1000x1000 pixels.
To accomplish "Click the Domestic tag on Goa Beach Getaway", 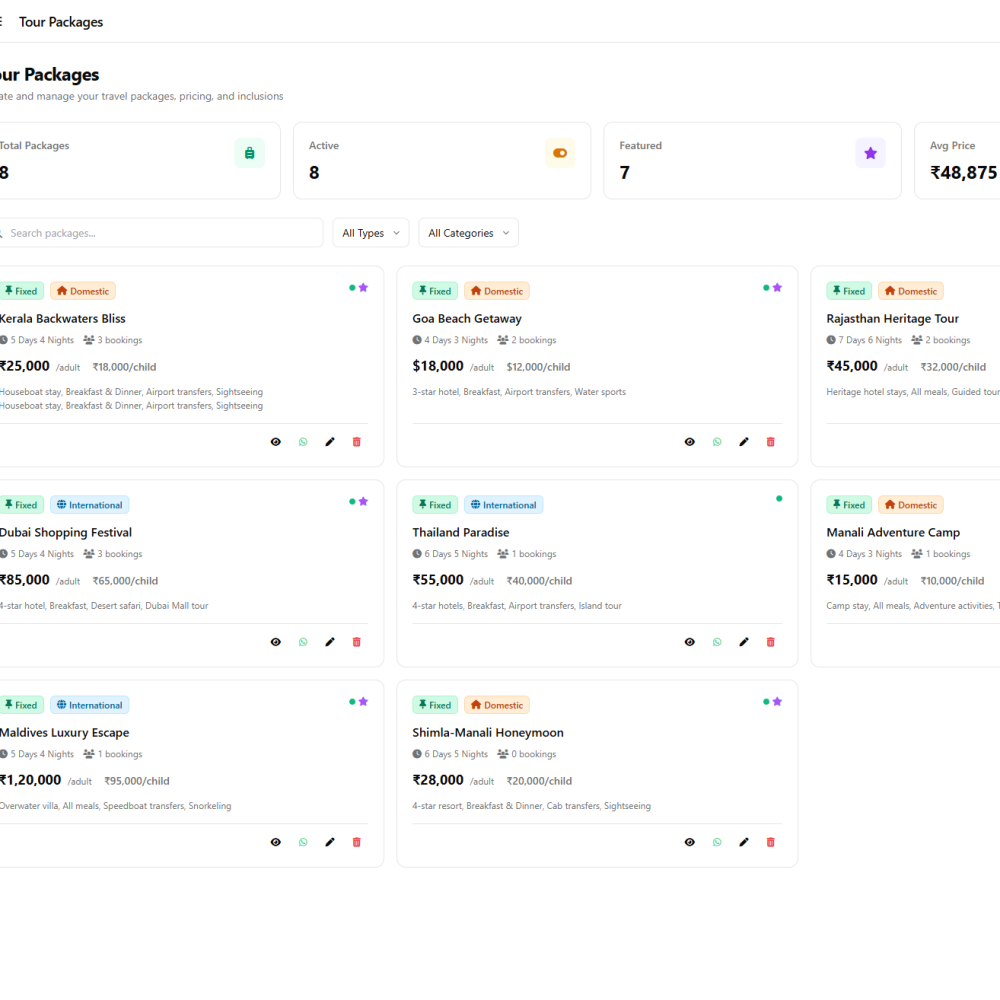I will point(497,291).
